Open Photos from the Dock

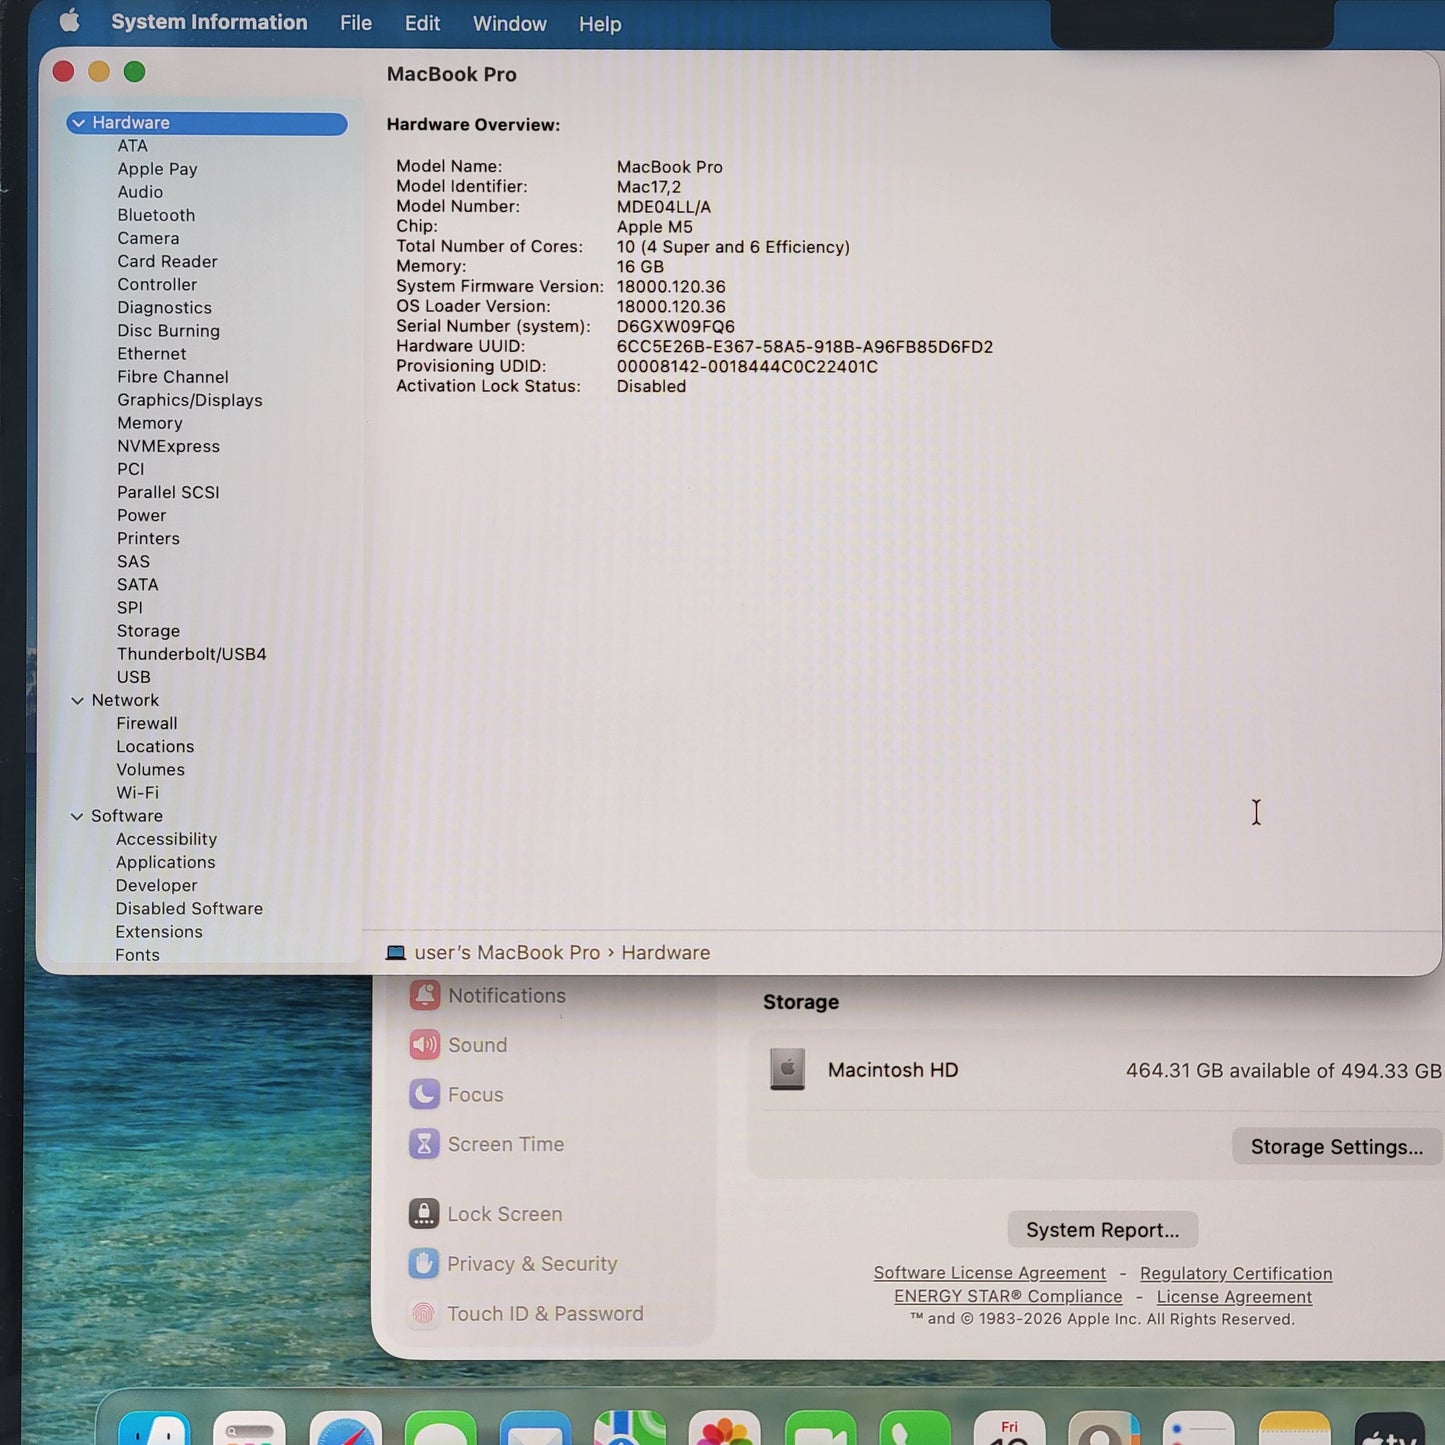[x=725, y=1429]
